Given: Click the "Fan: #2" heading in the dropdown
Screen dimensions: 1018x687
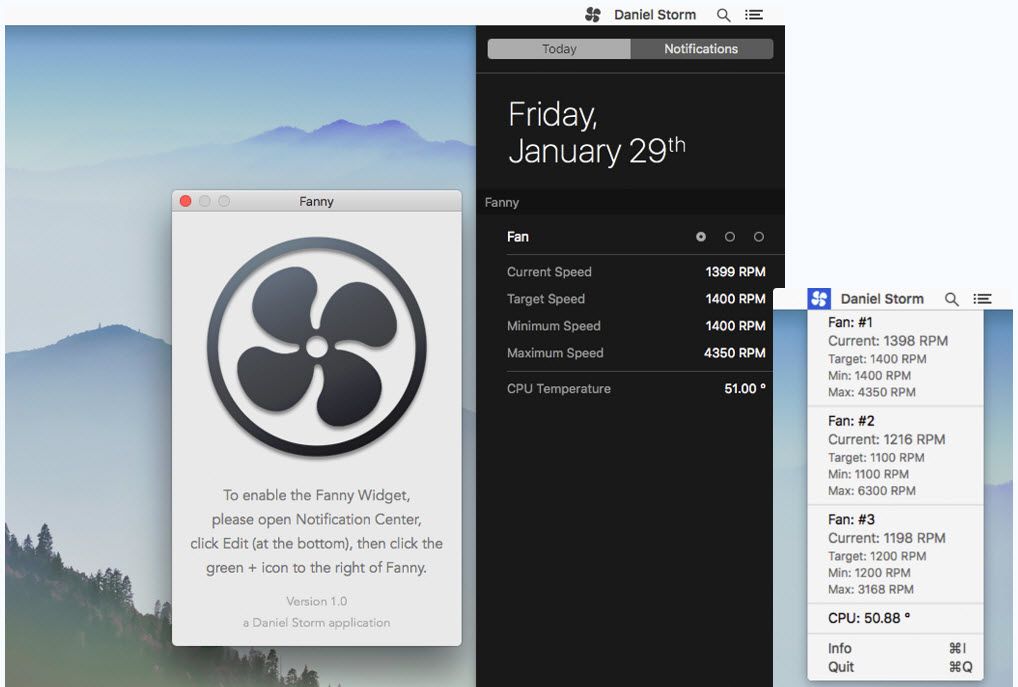Looking at the screenshot, I should (851, 421).
